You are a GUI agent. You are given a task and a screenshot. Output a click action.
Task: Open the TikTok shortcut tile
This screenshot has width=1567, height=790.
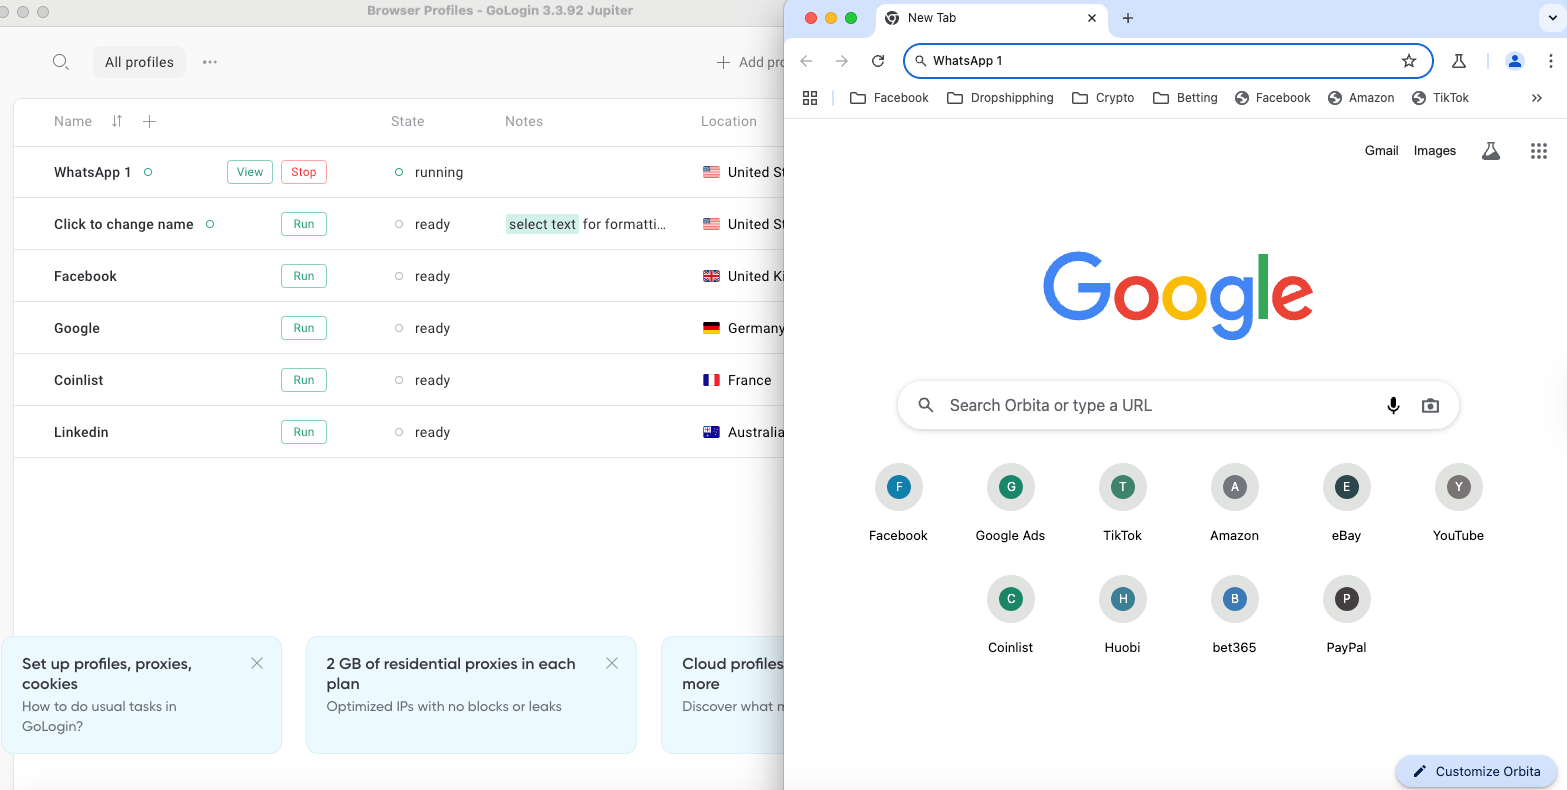(1123, 503)
